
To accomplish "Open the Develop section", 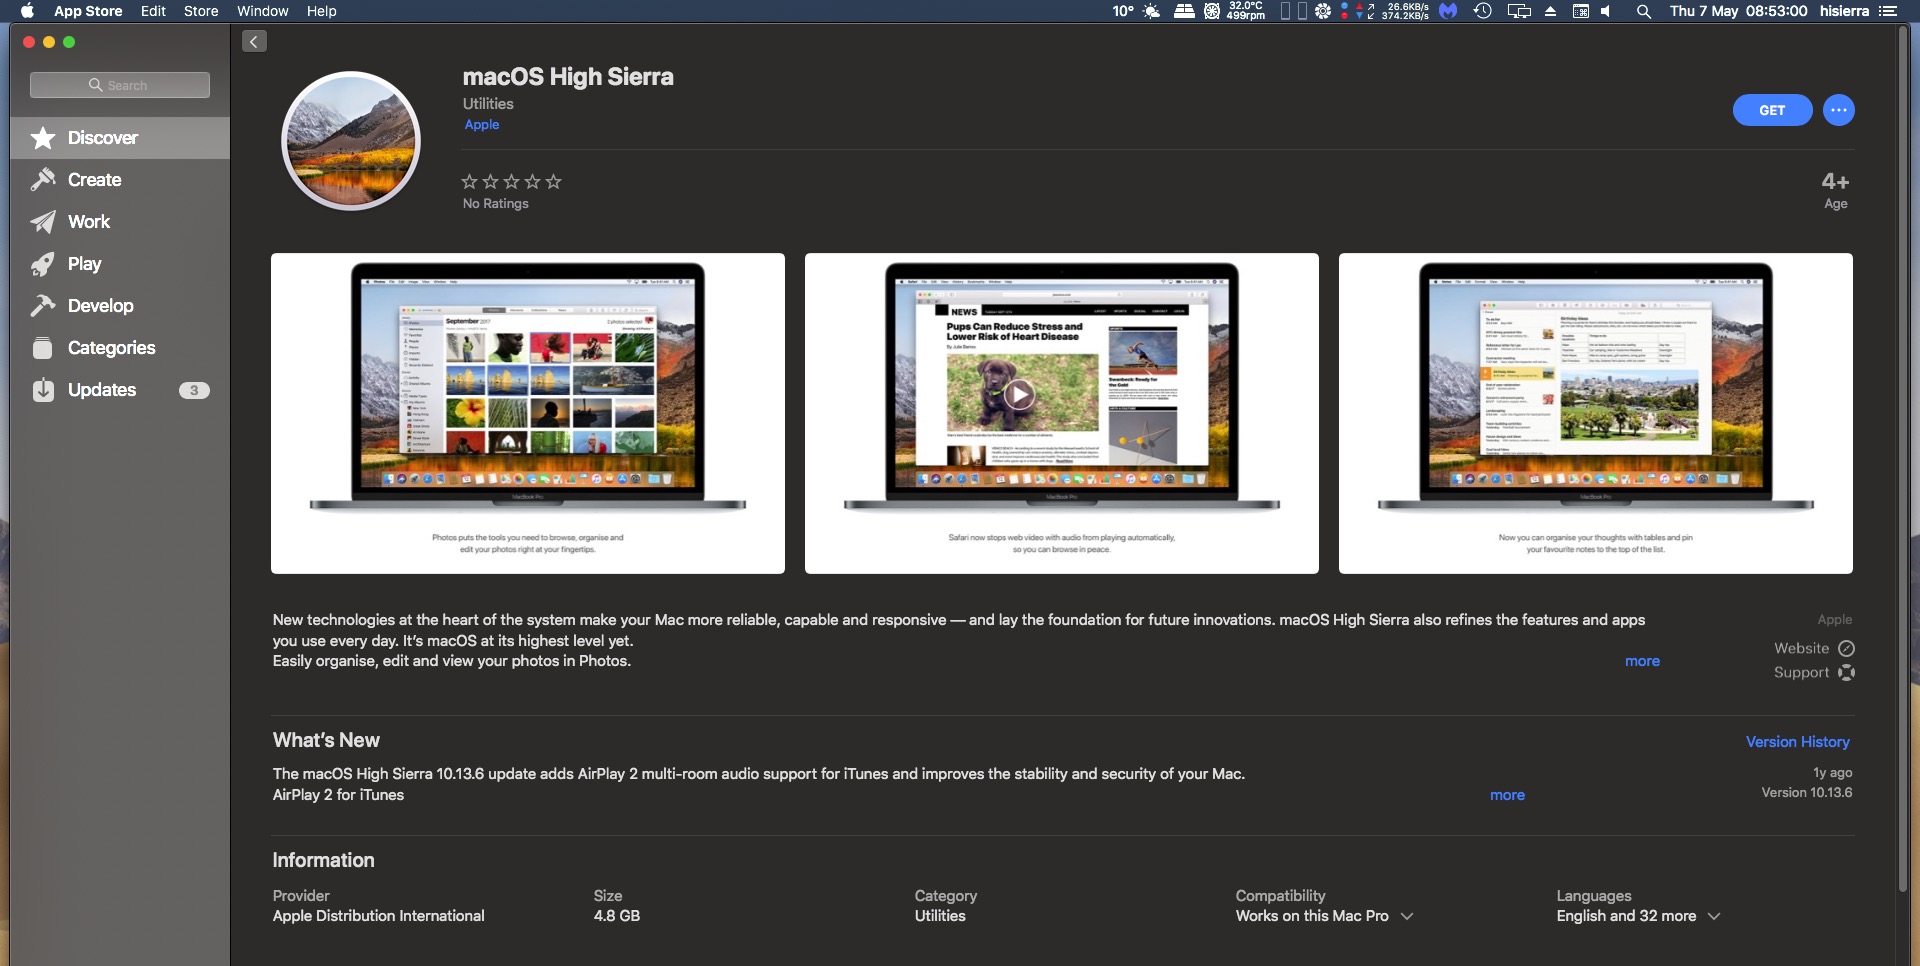I will [x=120, y=306].
